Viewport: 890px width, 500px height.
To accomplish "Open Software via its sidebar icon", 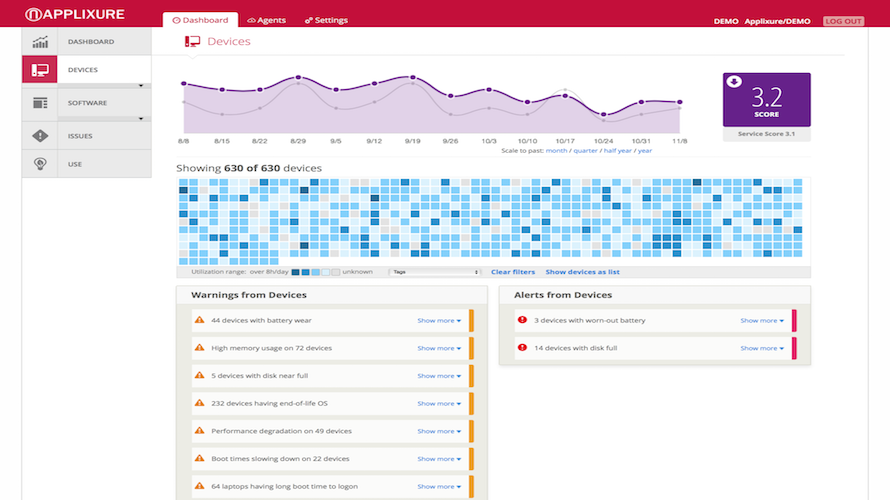I will pyautogui.click(x=40, y=103).
